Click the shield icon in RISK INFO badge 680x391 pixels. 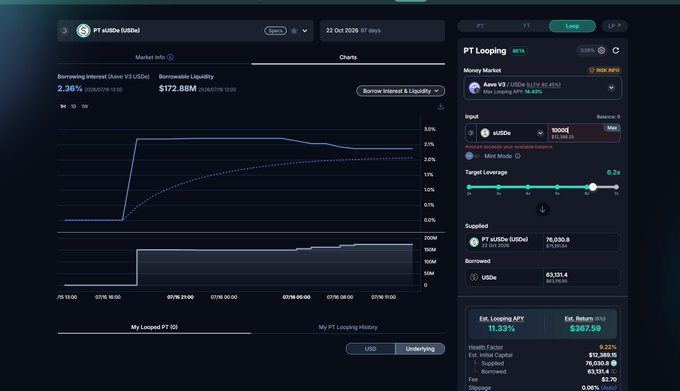pos(592,70)
